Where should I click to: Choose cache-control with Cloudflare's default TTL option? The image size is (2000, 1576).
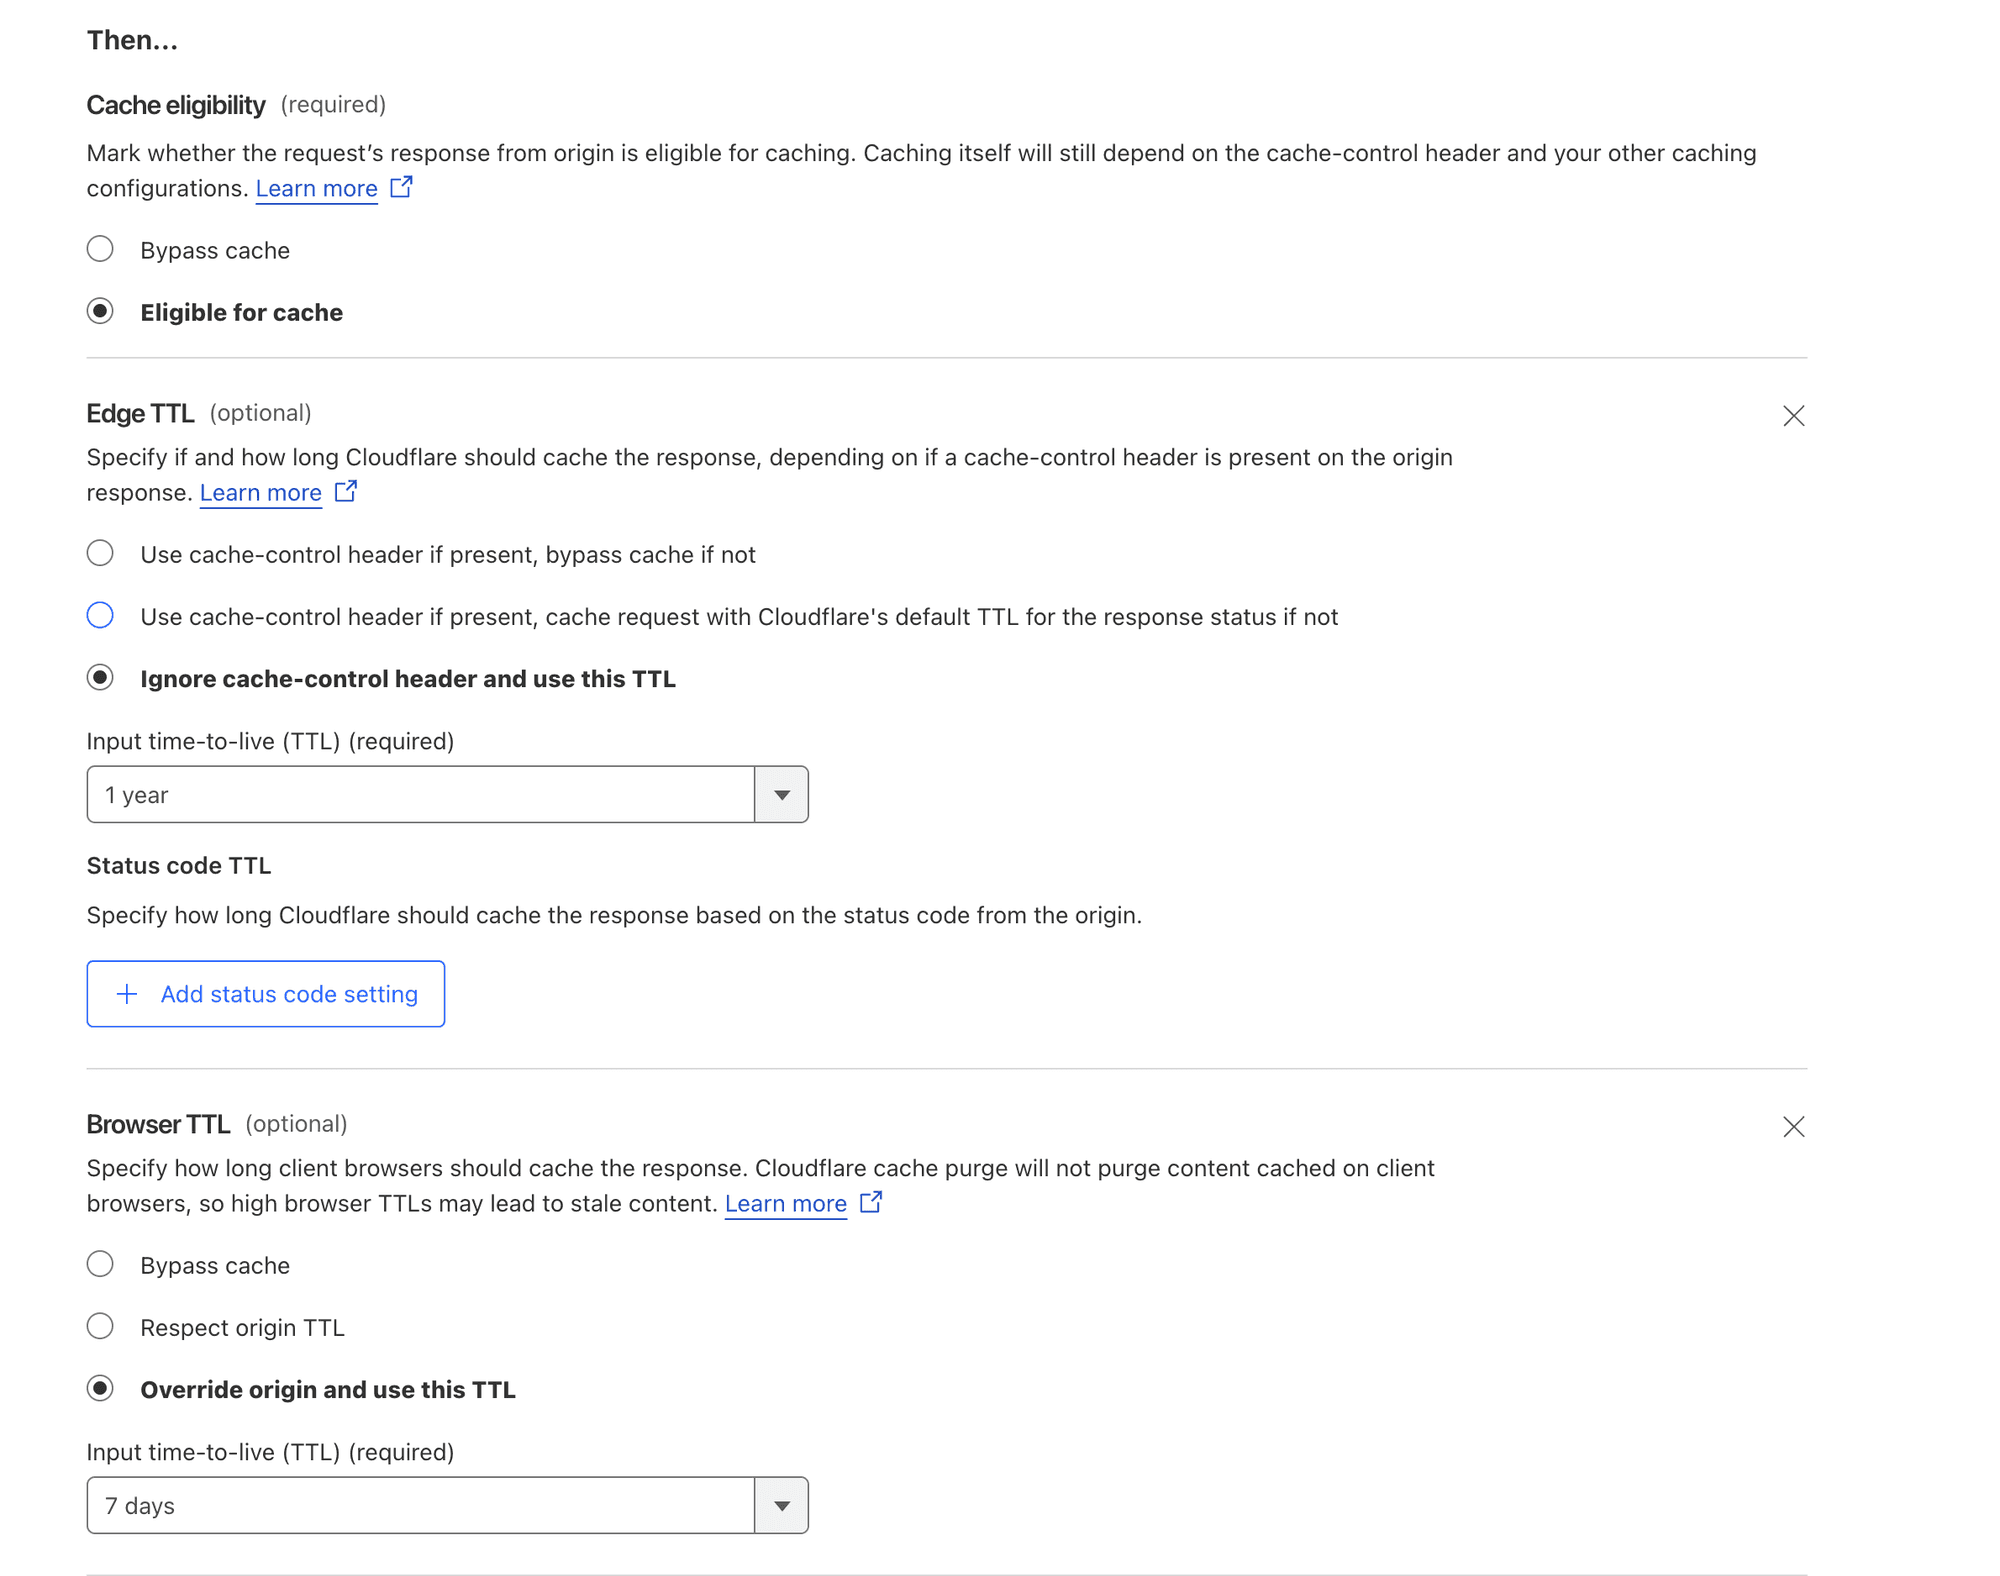[x=100, y=615]
